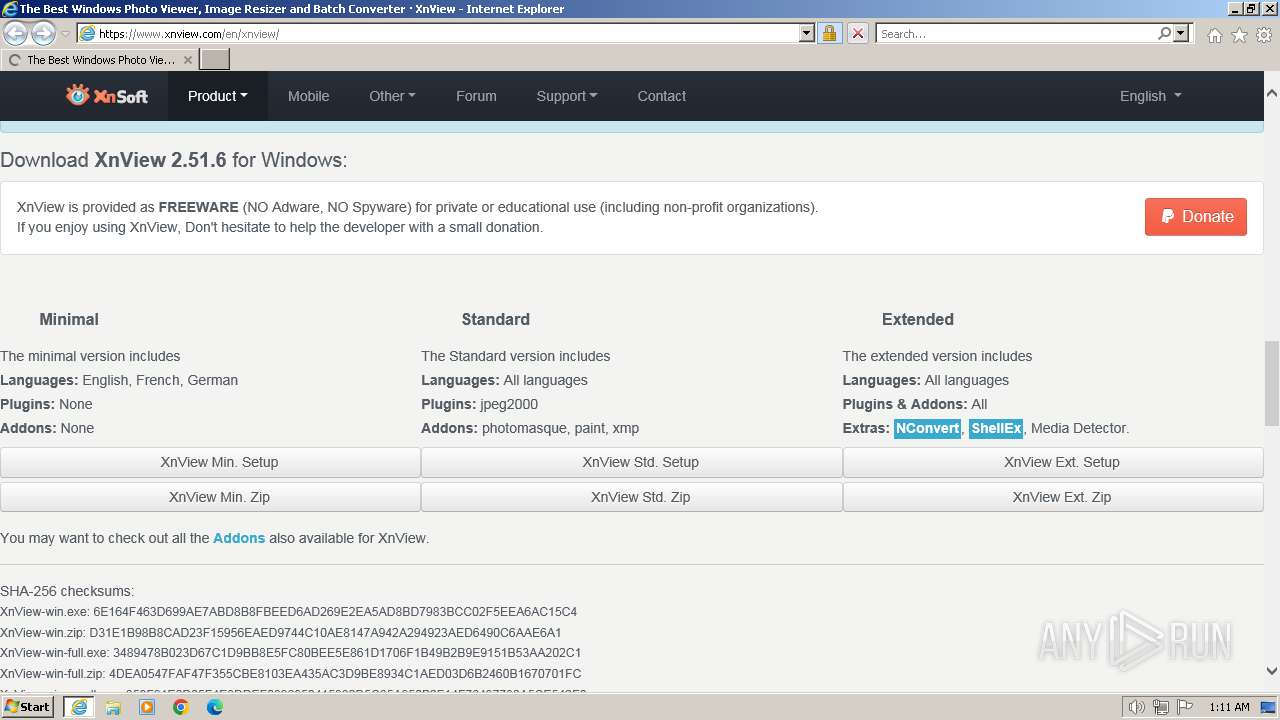This screenshot has width=1280, height=720.
Task: Open the search provider dropdown arrow
Action: click(x=1181, y=33)
